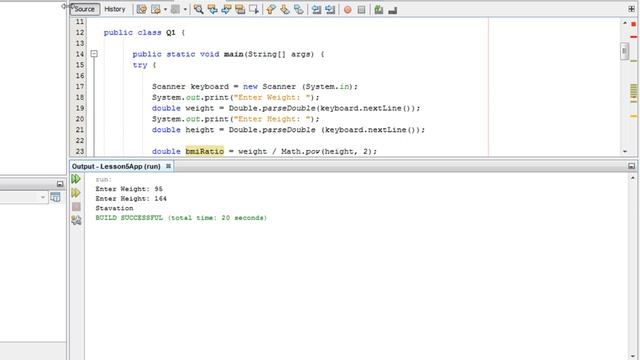
Task: Click the "run:" output line
Action: pos(104,180)
